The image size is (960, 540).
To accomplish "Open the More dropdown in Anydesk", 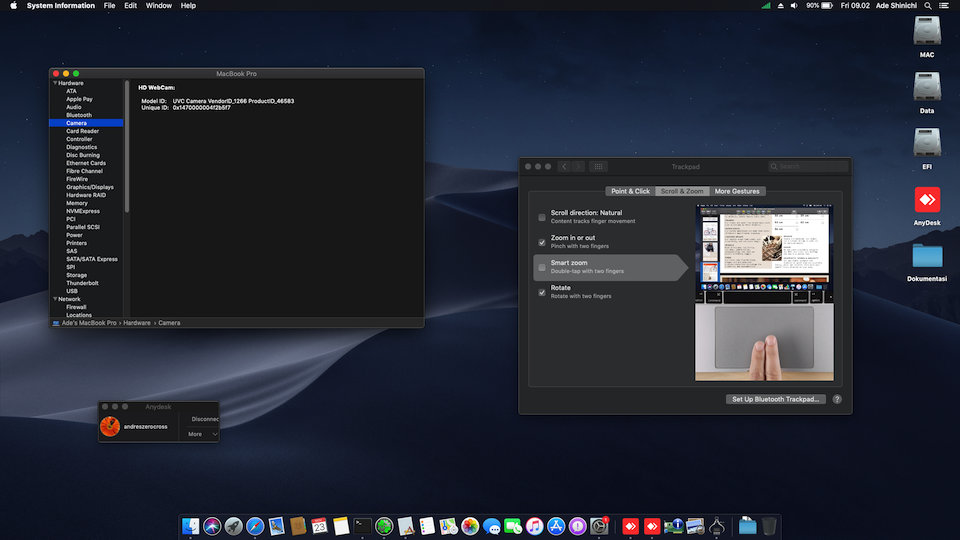I will click(x=200, y=434).
